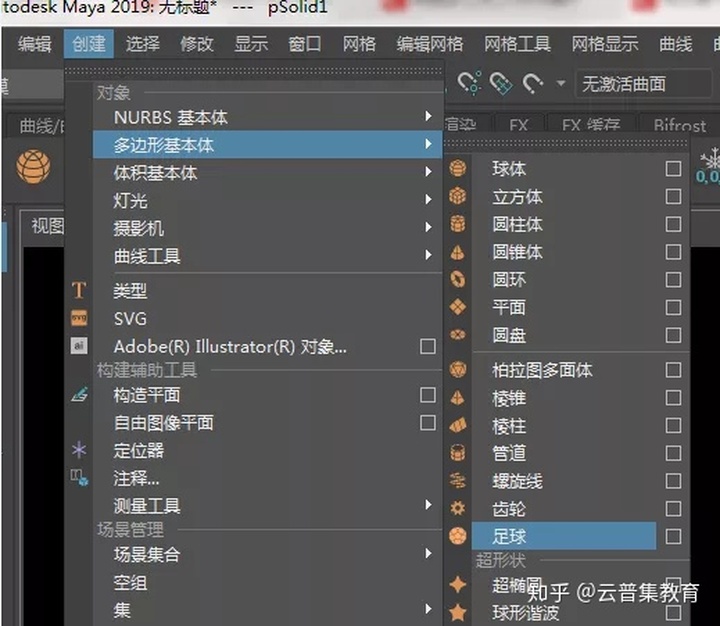
Task: Open the 修改 menu
Action: coord(197,44)
